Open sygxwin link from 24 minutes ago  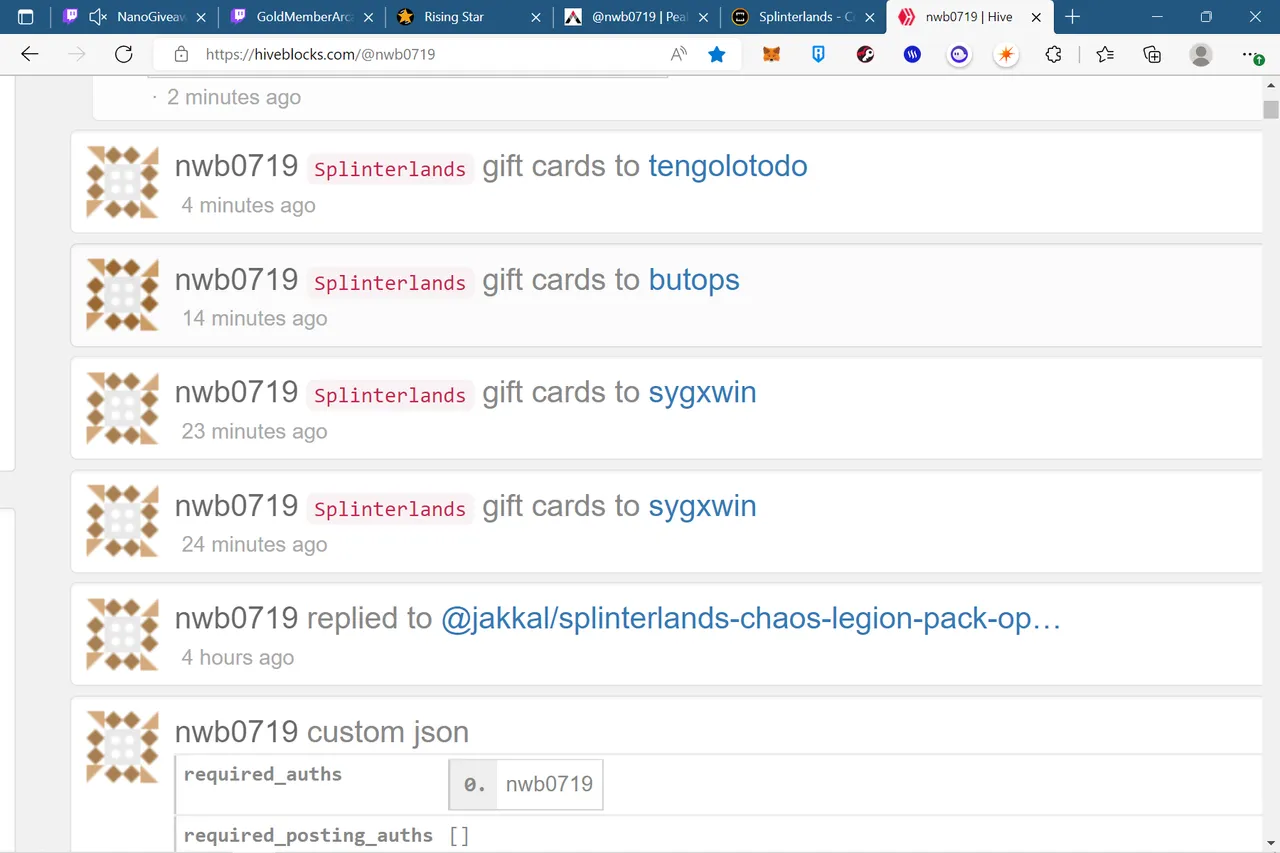tap(702, 506)
